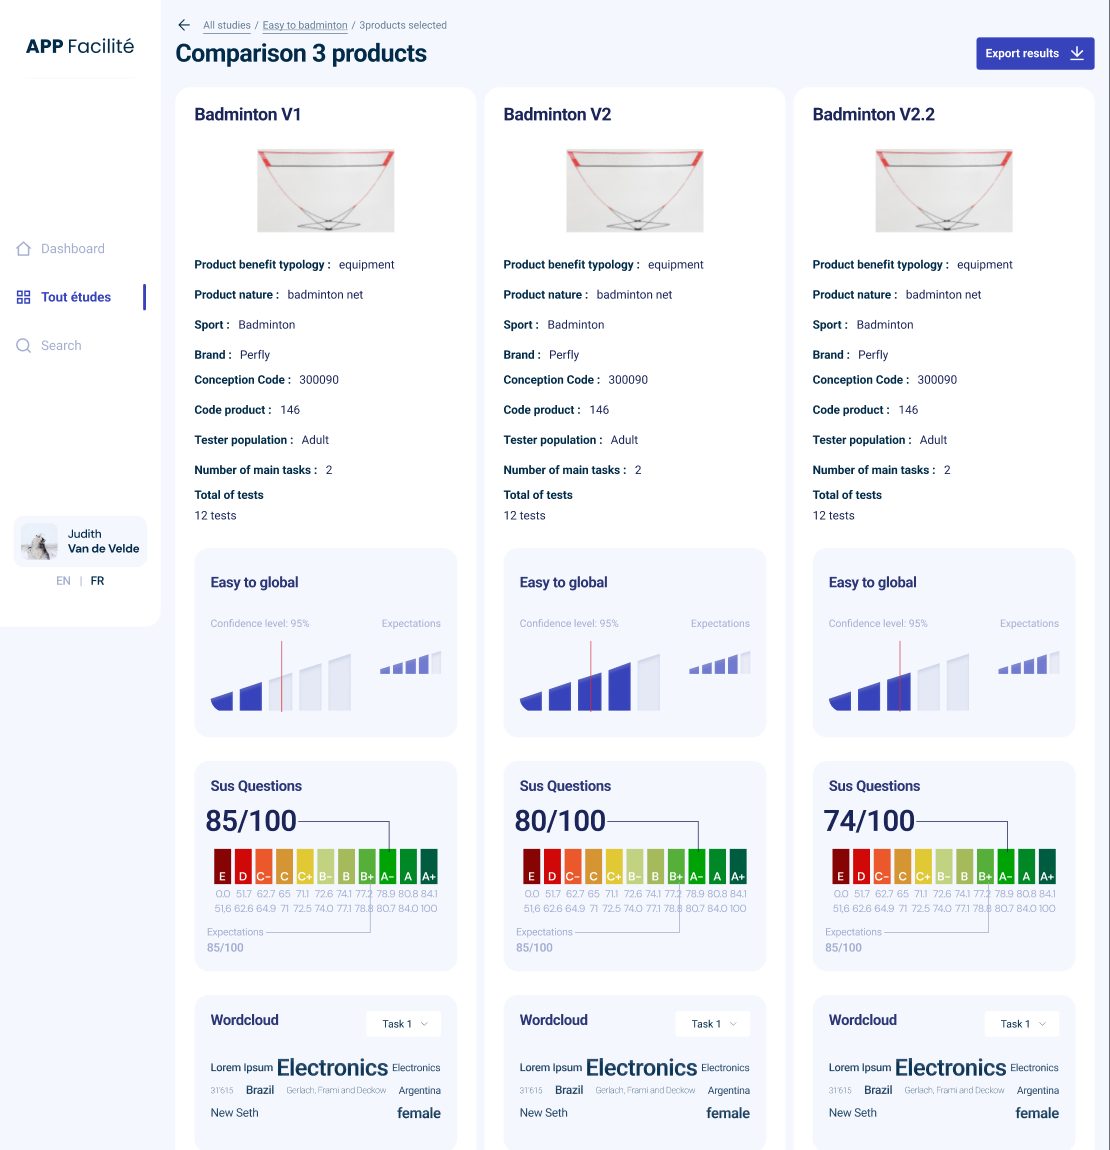Open Task 1 dropdown in Badminton V1 Wordcloud
Screen dimensions: 1110x1150
pos(404,1024)
